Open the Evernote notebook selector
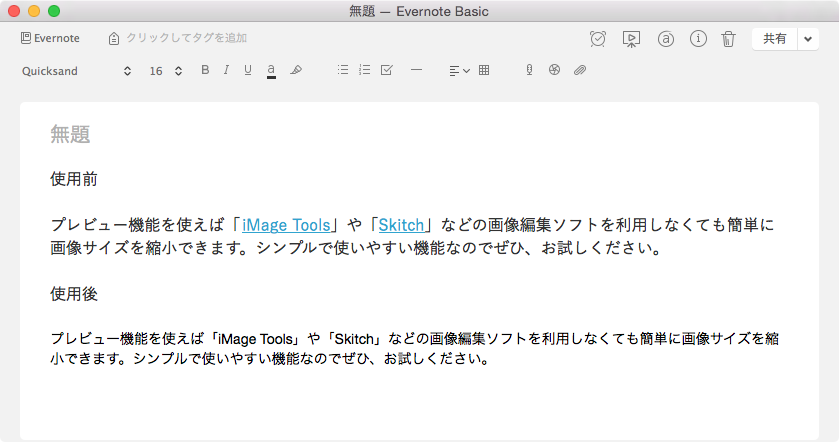Screen dimensions: 839x442 coord(50,38)
